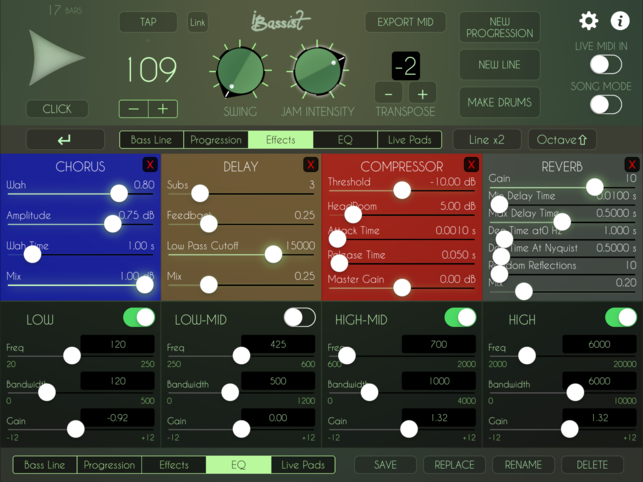Click the CLICK metronome button

coord(57,109)
